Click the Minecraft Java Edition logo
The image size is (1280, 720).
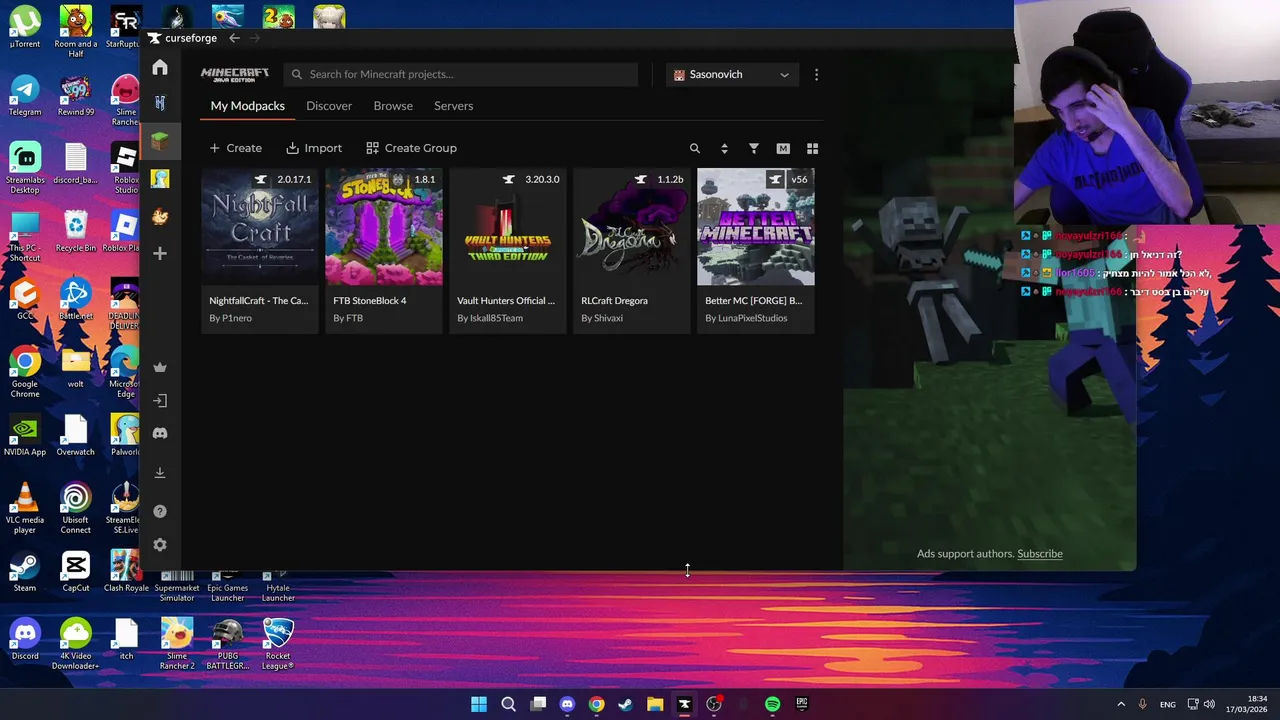pos(235,74)
